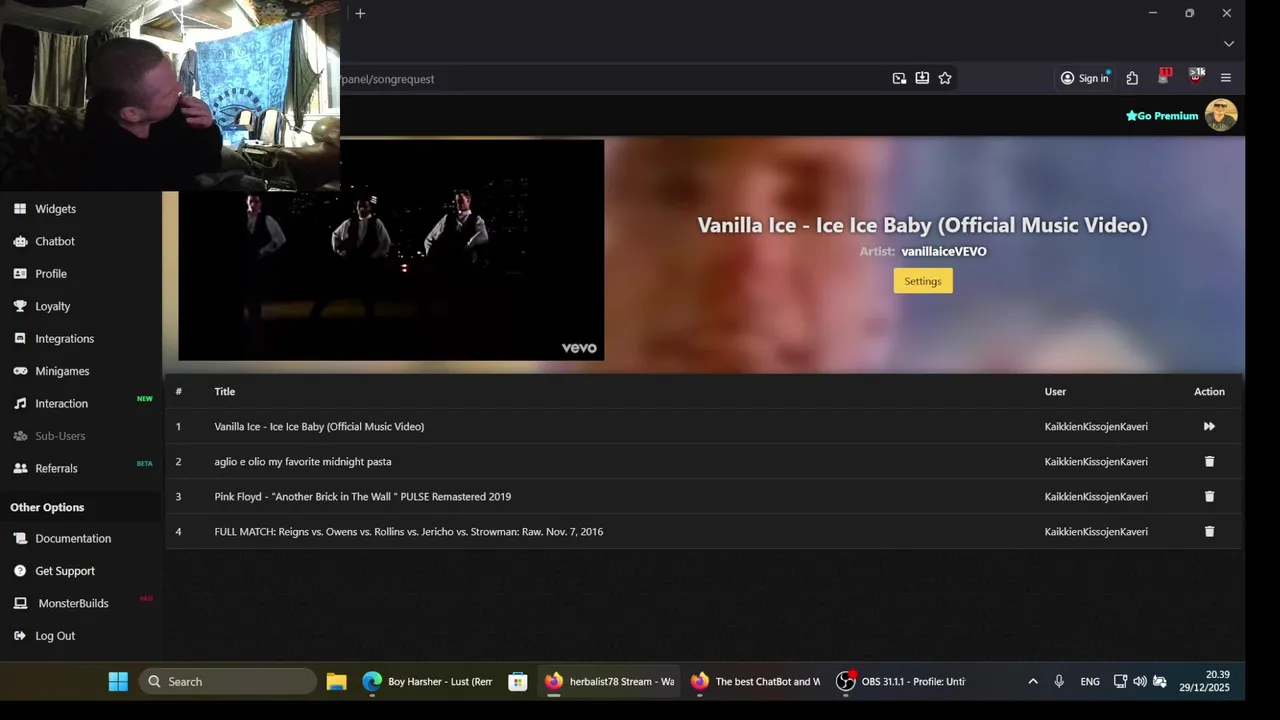Select the Vanilla Ice title row text
The width and height of the screenshot is (1280, 720).
click(x=319, y=426)
